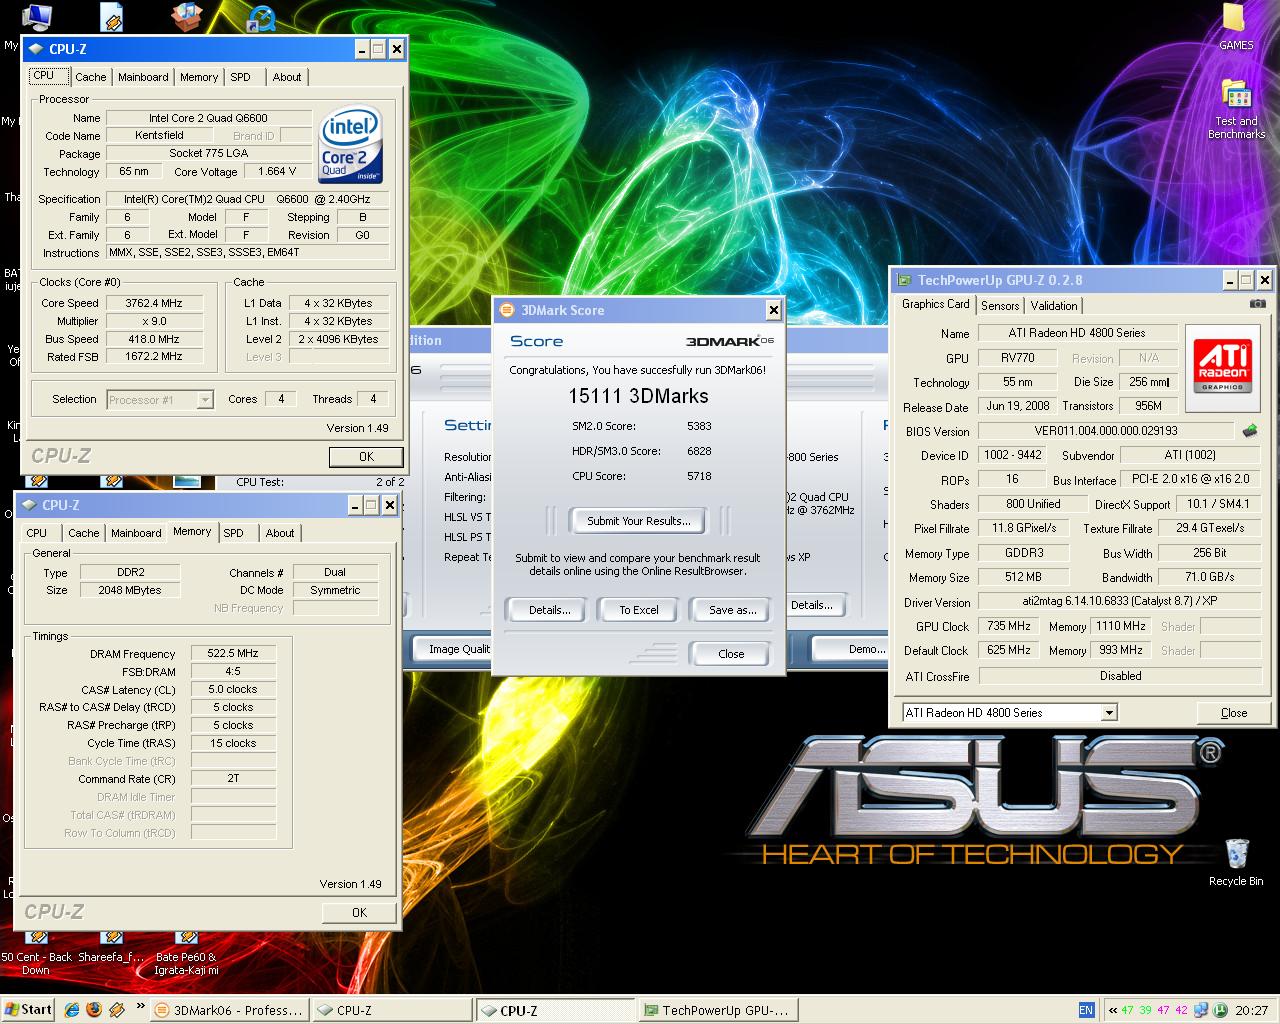Open the Validation tab in GPU-Z
1280x1024 pixels.
(1054, 306)
